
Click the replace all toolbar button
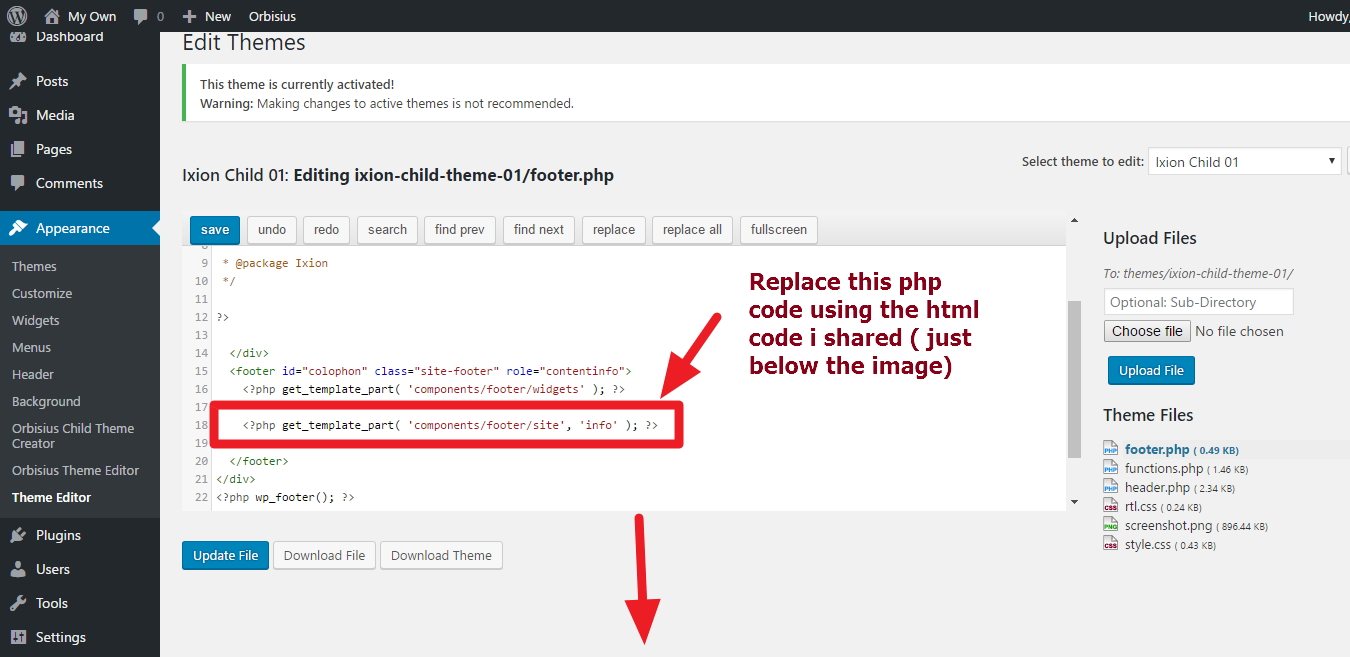pyautogui.click(x=692, y=229)
